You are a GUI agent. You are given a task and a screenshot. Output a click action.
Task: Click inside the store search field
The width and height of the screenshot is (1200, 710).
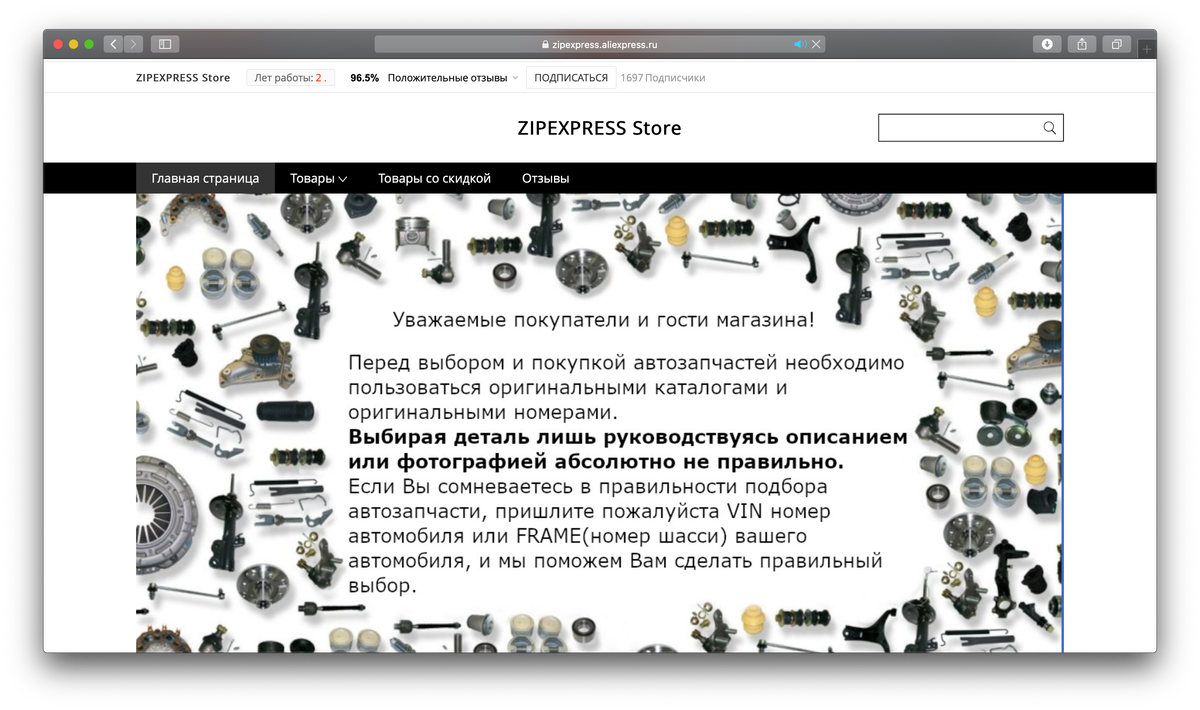[x=960, y=127]
